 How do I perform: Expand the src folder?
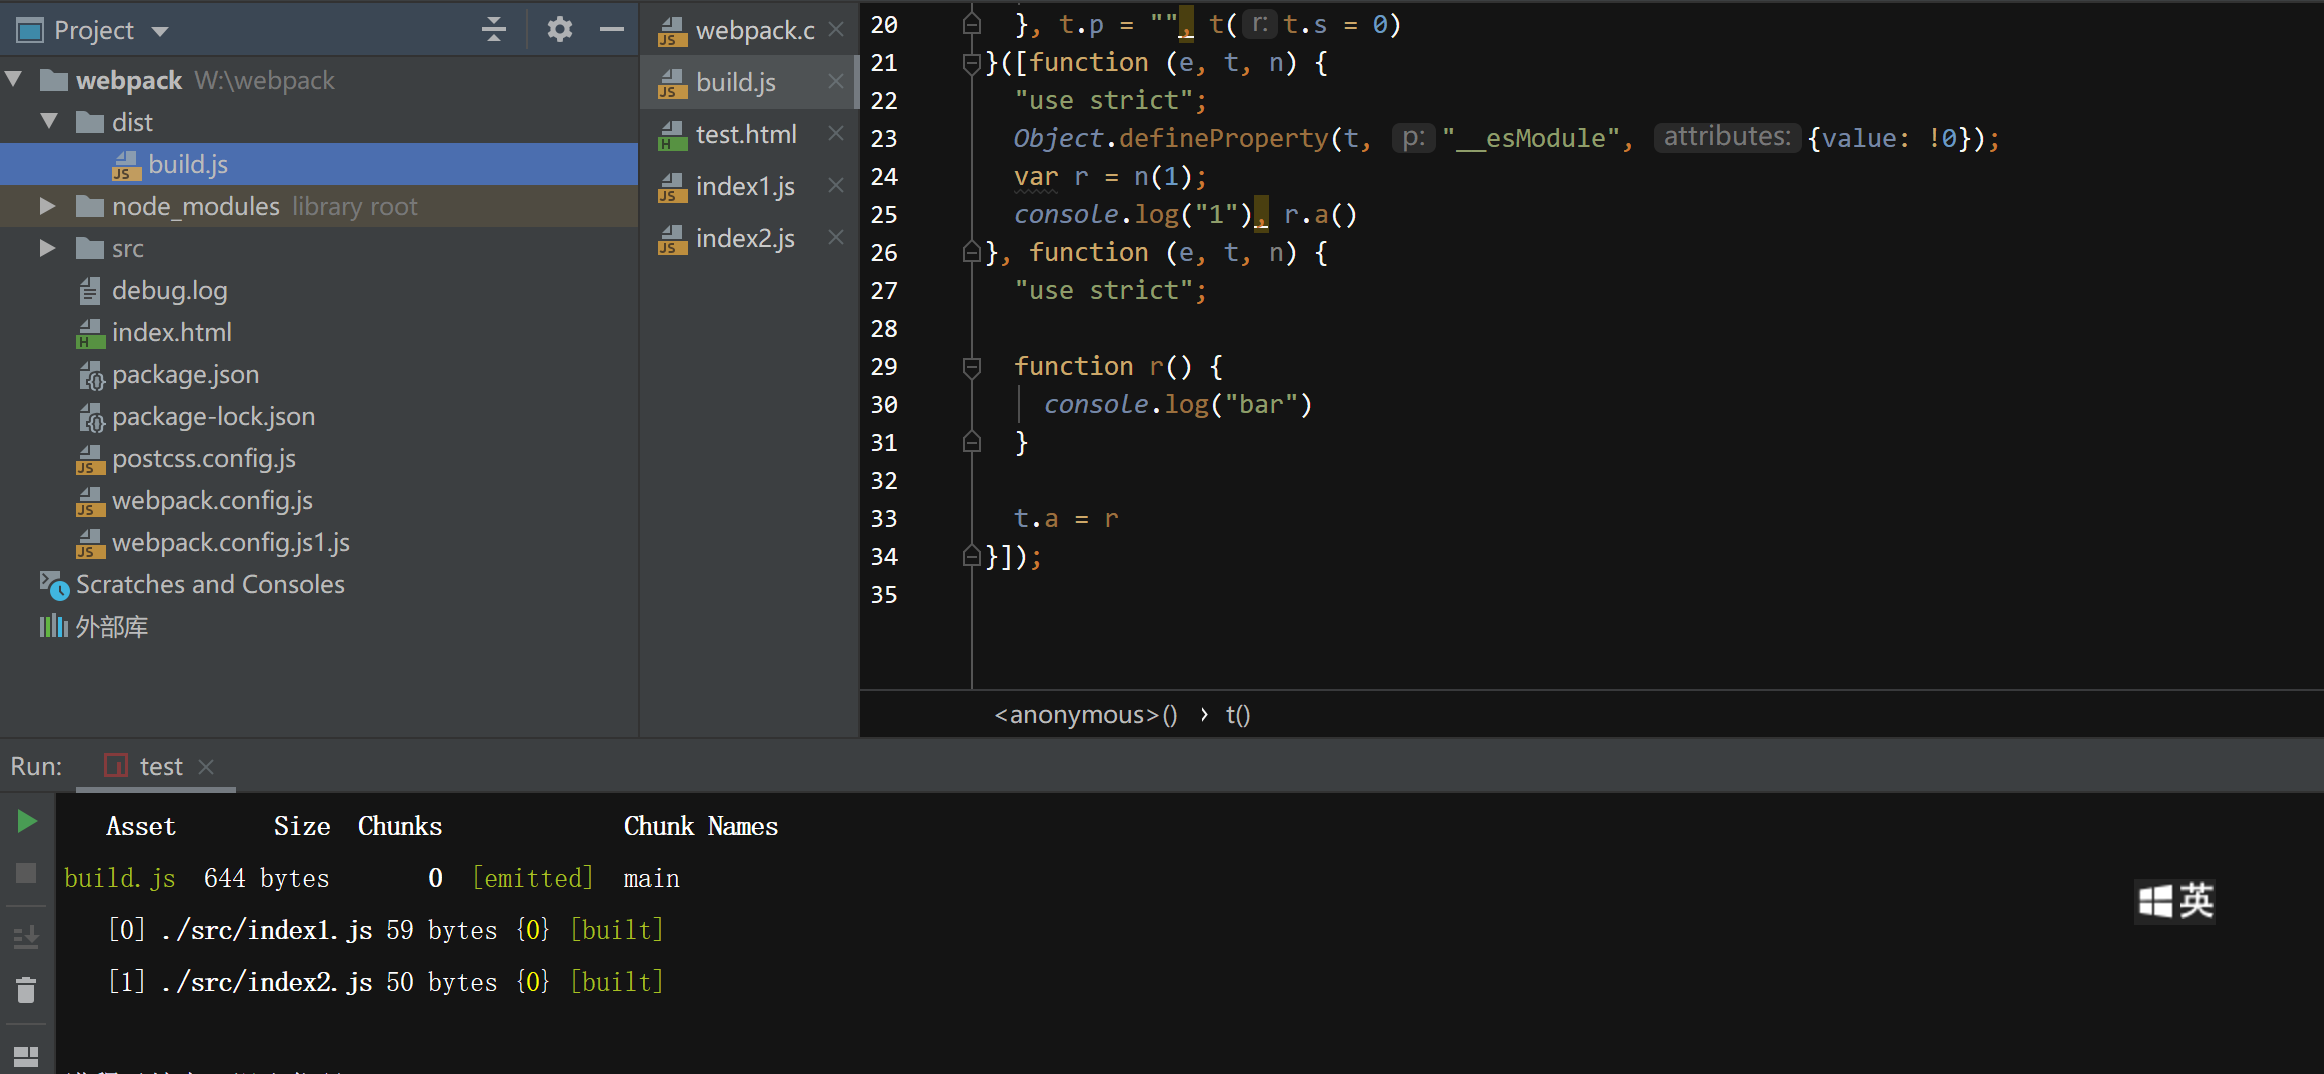[x=47, y=248]
